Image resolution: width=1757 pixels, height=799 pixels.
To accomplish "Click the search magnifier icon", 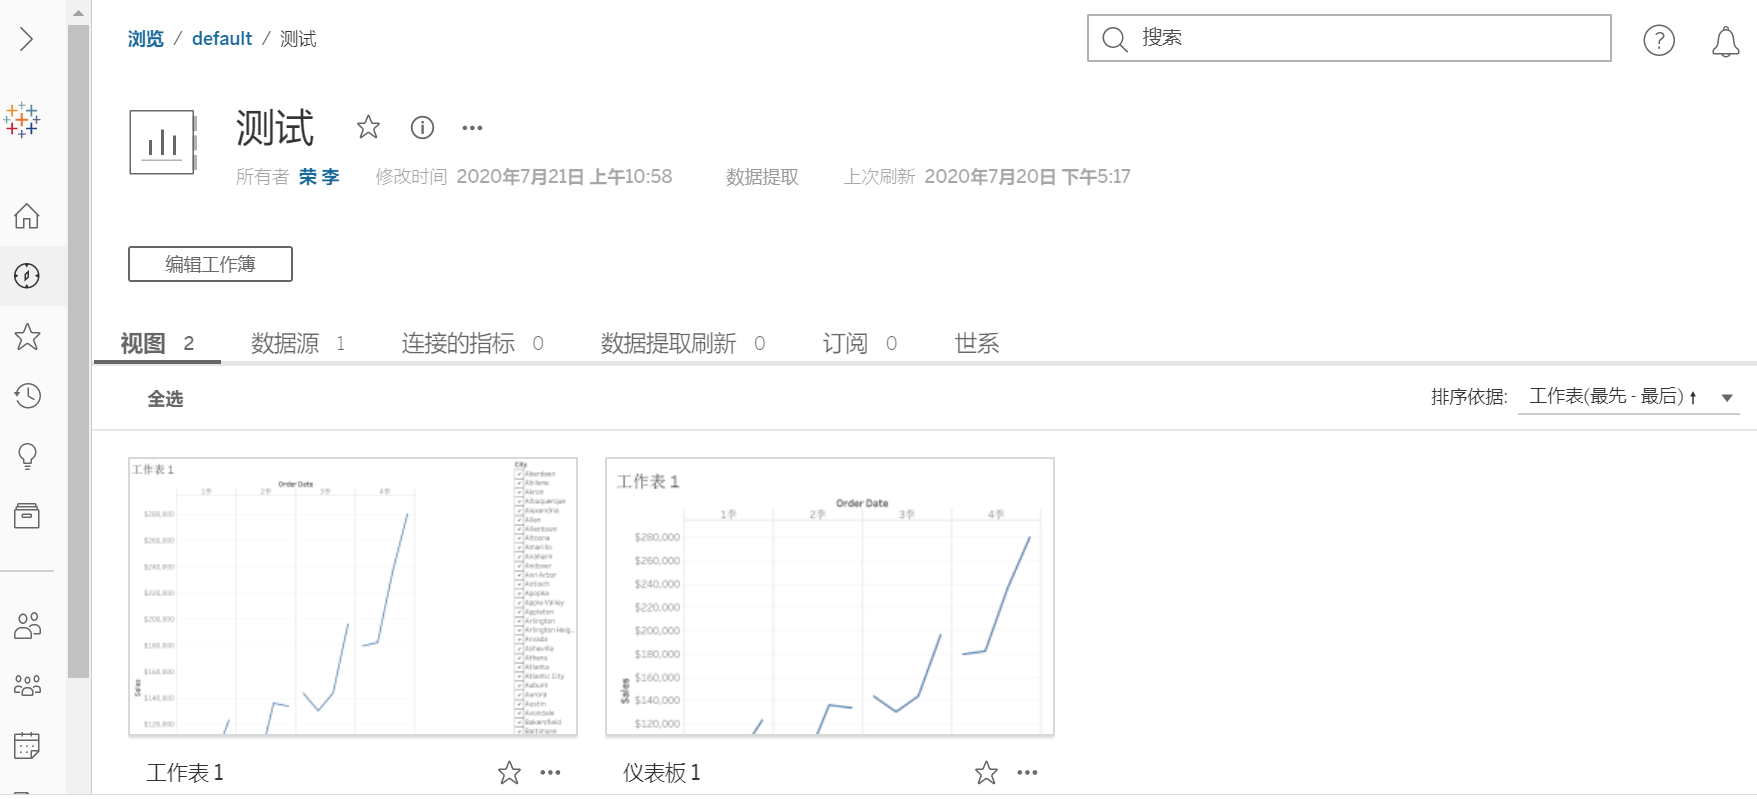I will 1114,39.
